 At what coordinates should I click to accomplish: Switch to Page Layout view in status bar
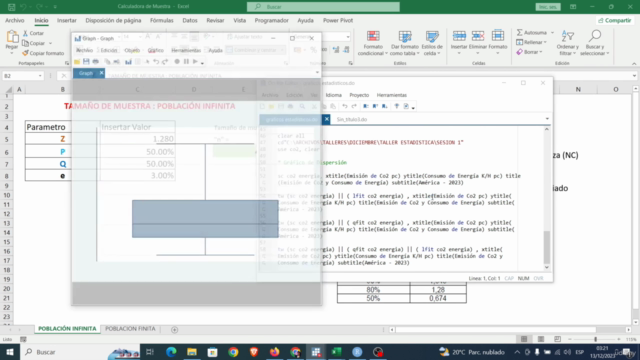coord(541,339)
